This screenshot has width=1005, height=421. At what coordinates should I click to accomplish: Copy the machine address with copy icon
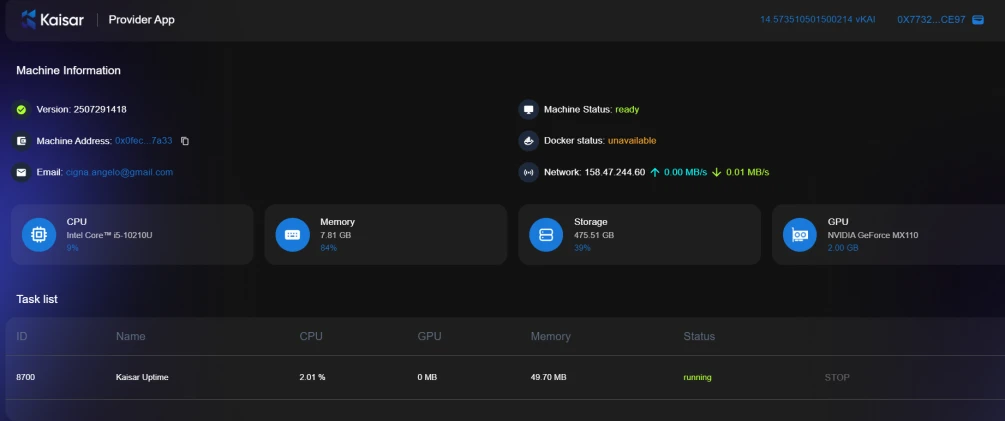click(x=185, y=141)
